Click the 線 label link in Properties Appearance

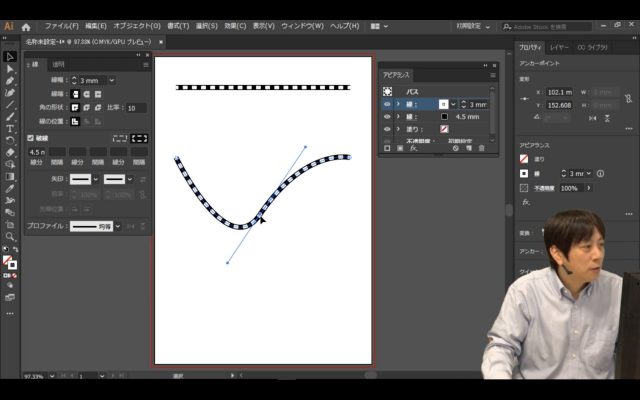click(x=537, y=173)
